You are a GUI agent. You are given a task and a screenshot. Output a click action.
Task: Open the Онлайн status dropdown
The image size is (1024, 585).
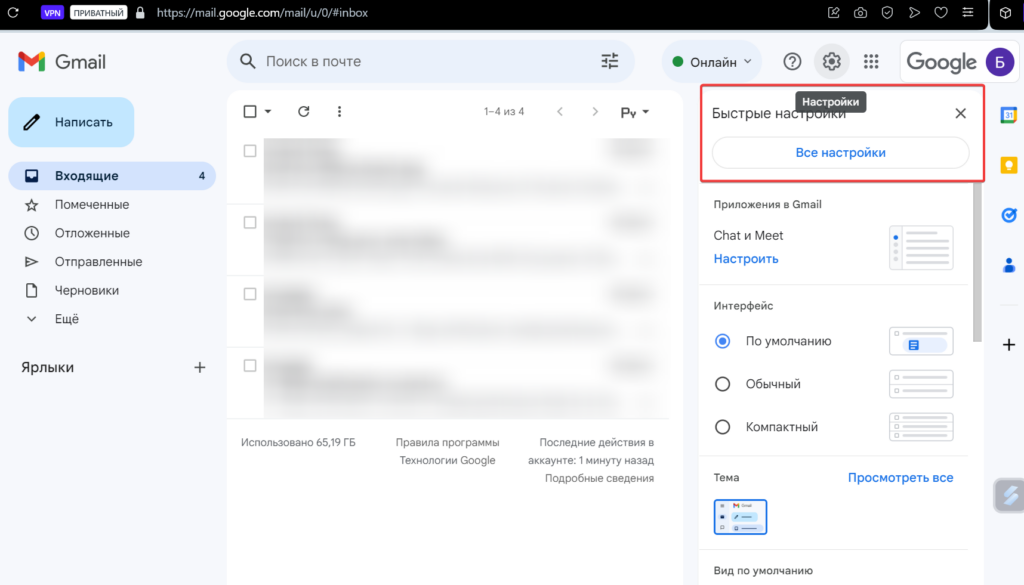click(712, 62)
